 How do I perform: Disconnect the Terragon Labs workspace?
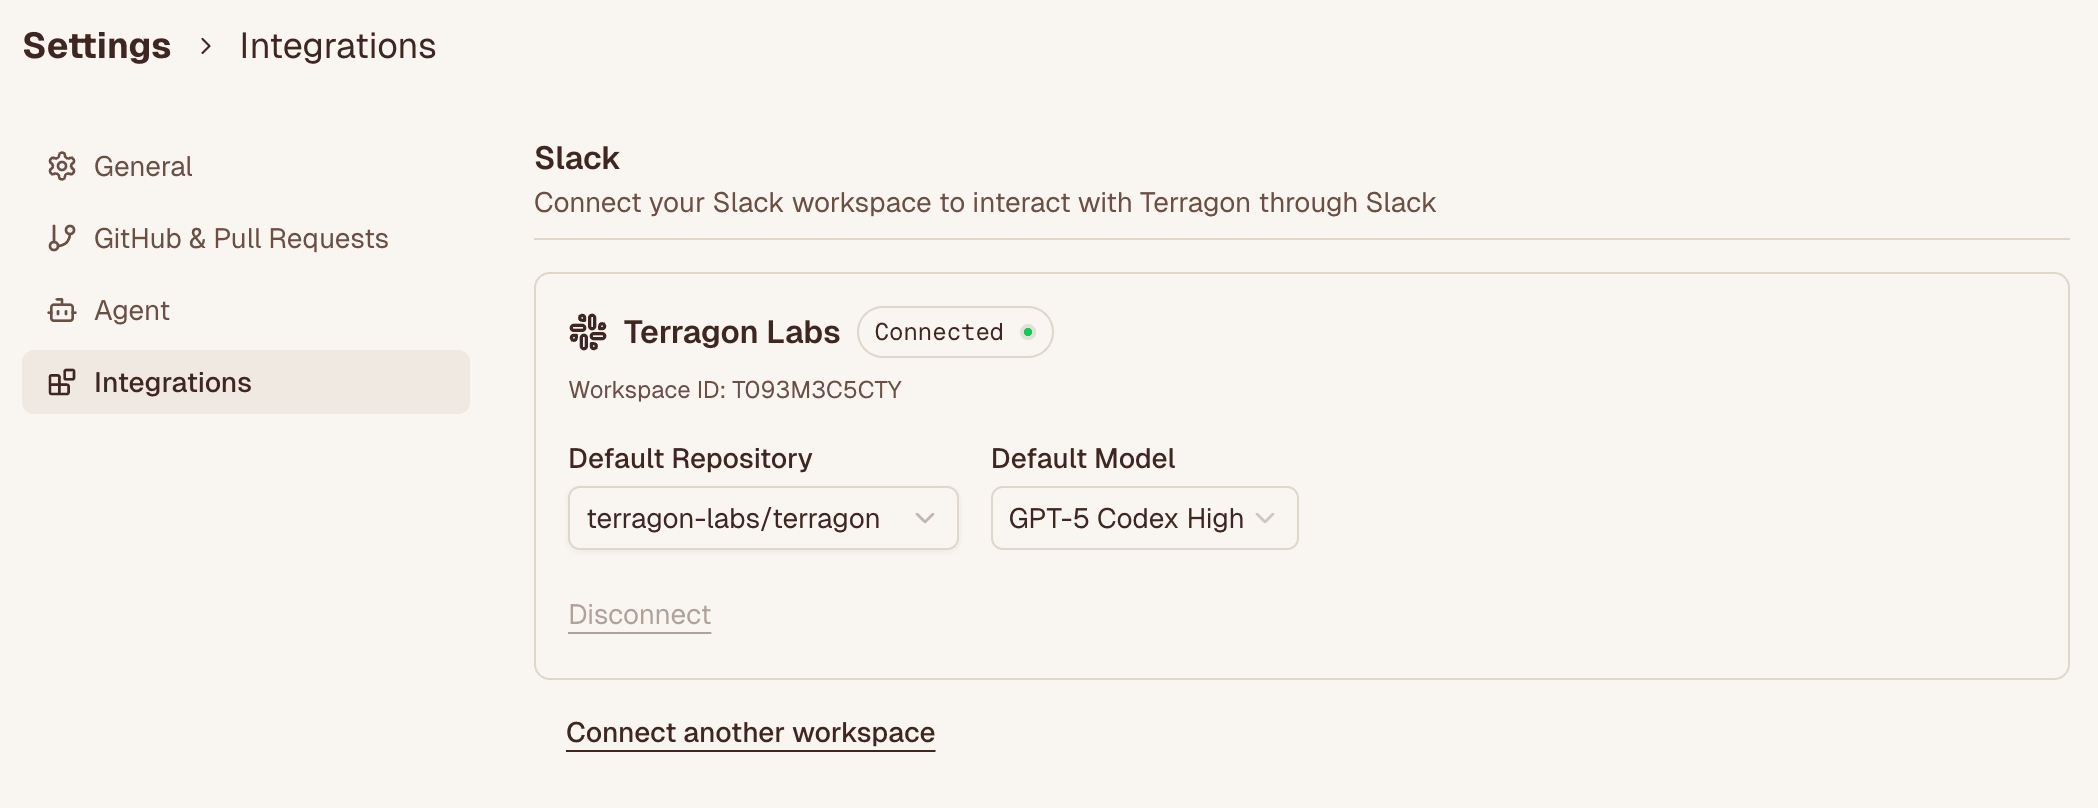pos(639,614)
